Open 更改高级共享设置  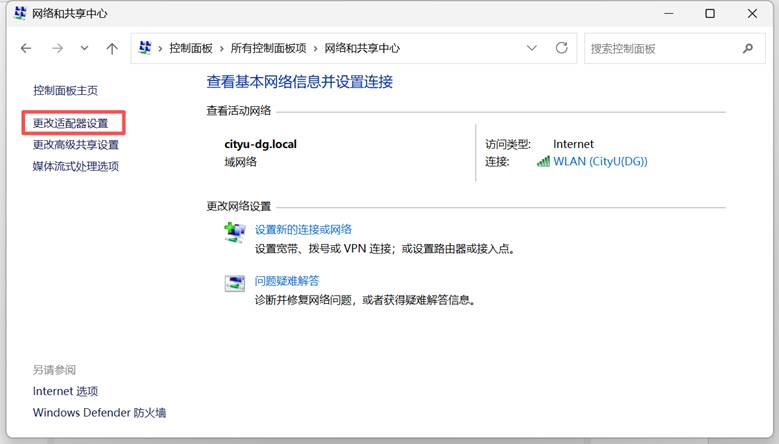(76, 145)
